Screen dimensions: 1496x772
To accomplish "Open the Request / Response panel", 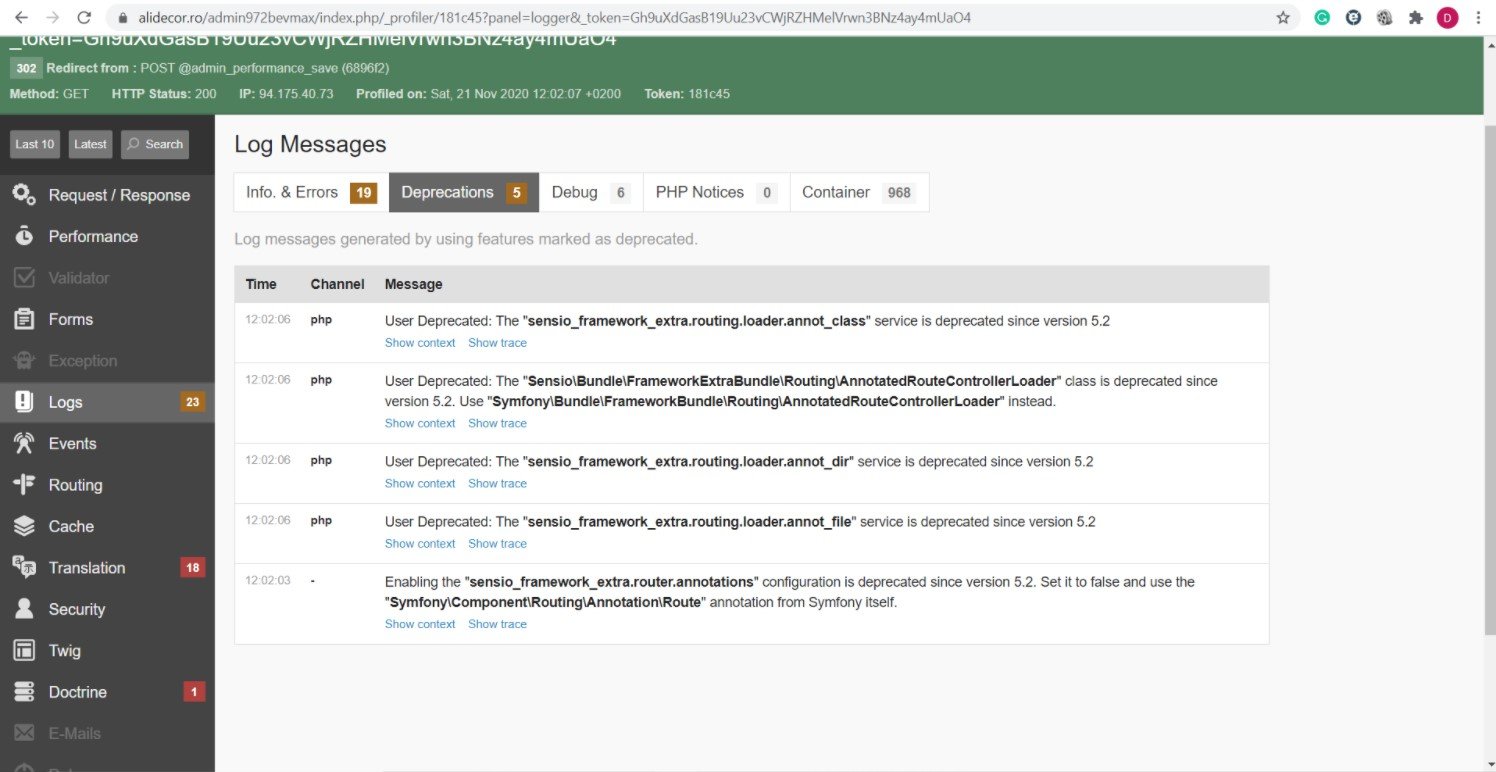I will click(x=107, y=195).
